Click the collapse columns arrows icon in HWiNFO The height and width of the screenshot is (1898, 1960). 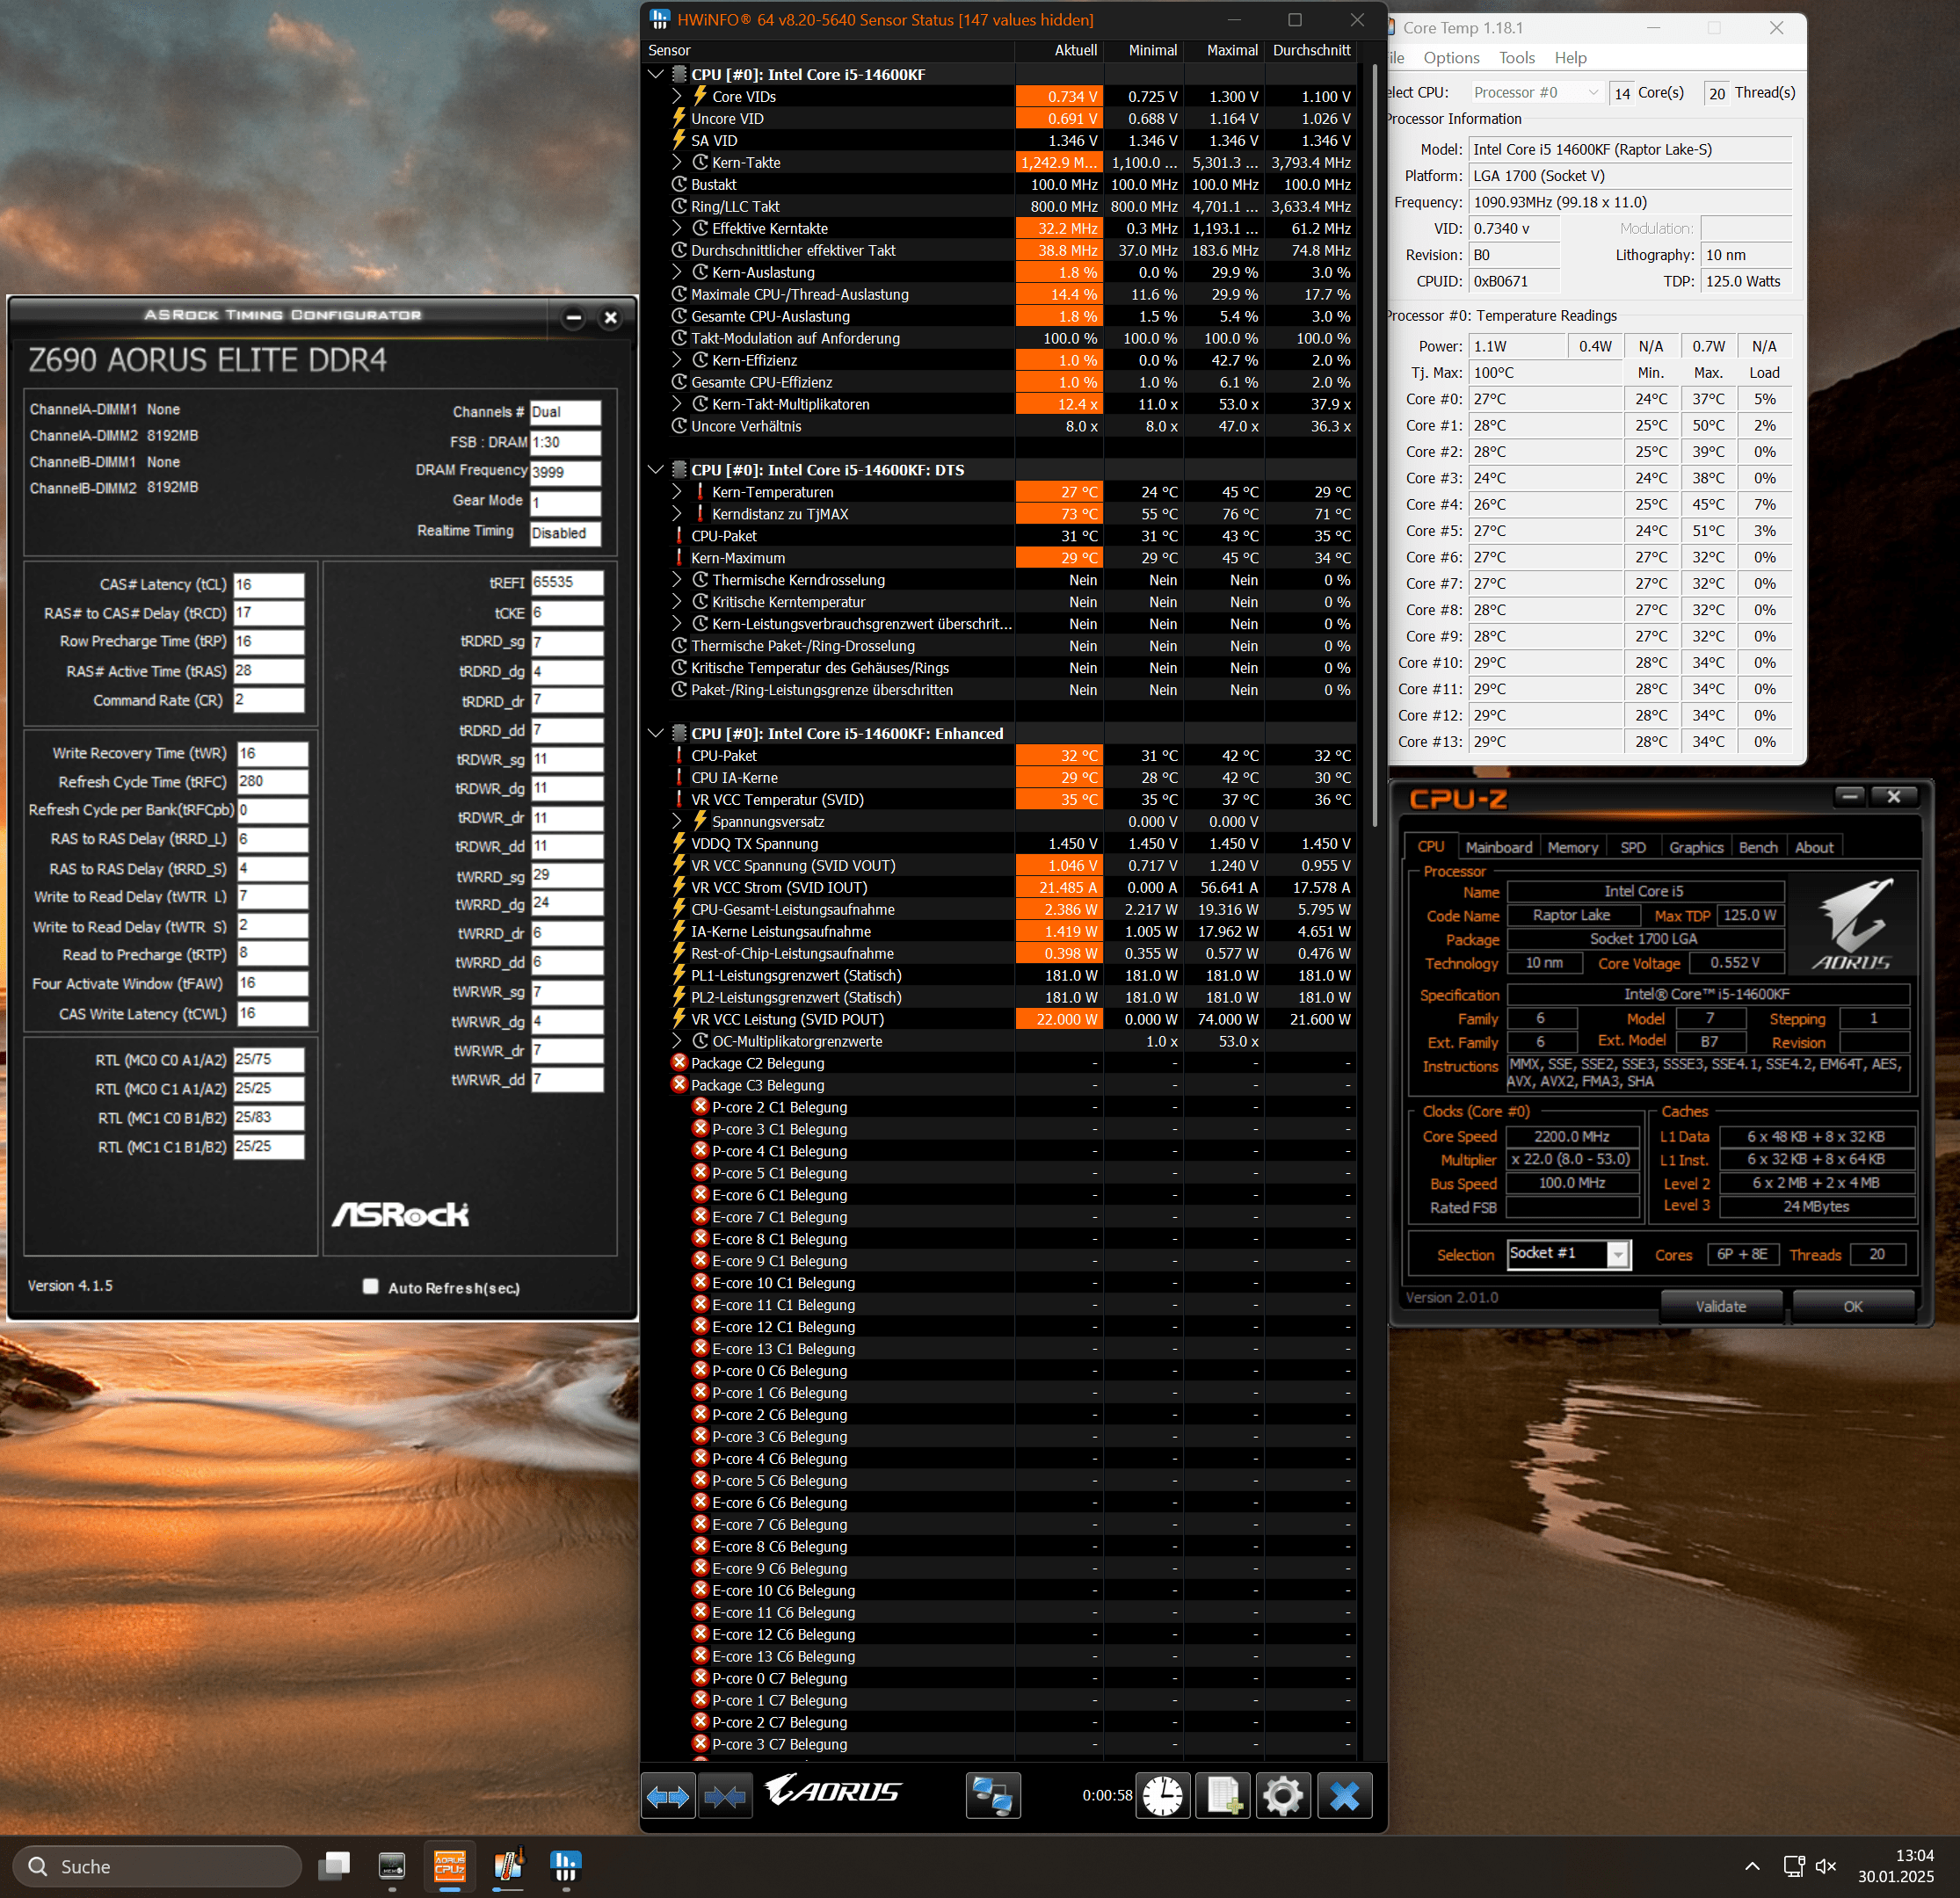point(725,1797)
